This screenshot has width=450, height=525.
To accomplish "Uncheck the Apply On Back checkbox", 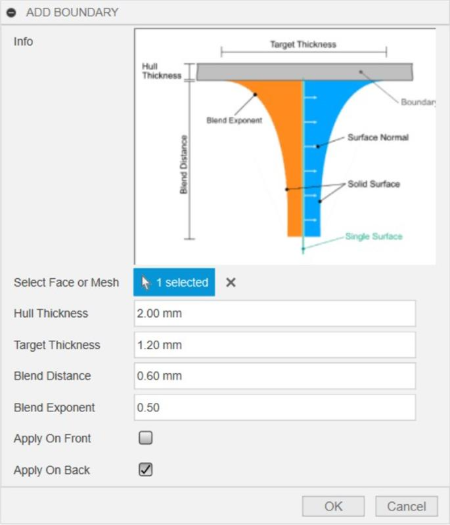I will (x=146, y=469).
